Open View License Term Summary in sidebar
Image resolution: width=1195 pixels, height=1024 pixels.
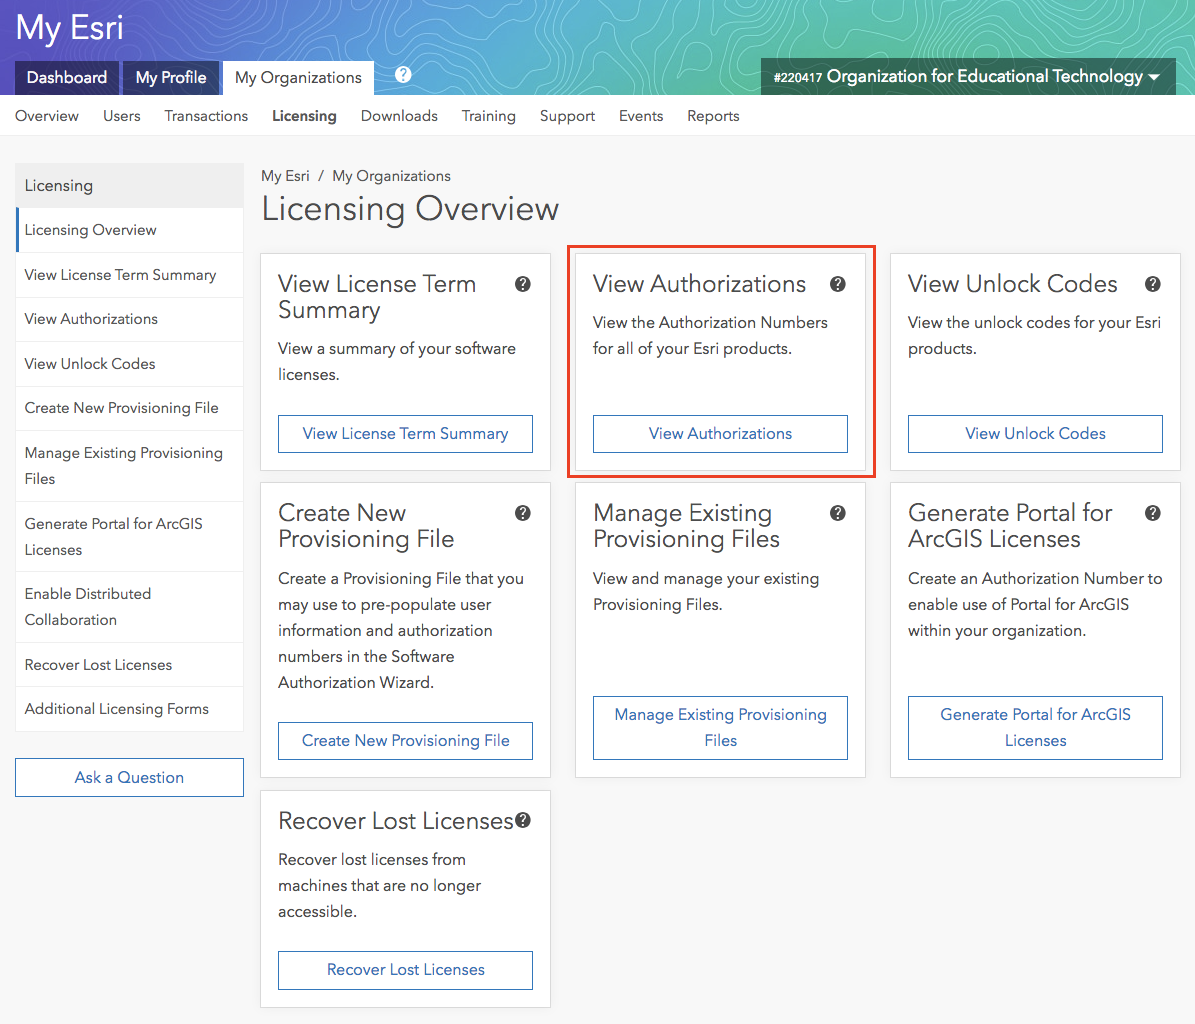click(x=130, y=275)
